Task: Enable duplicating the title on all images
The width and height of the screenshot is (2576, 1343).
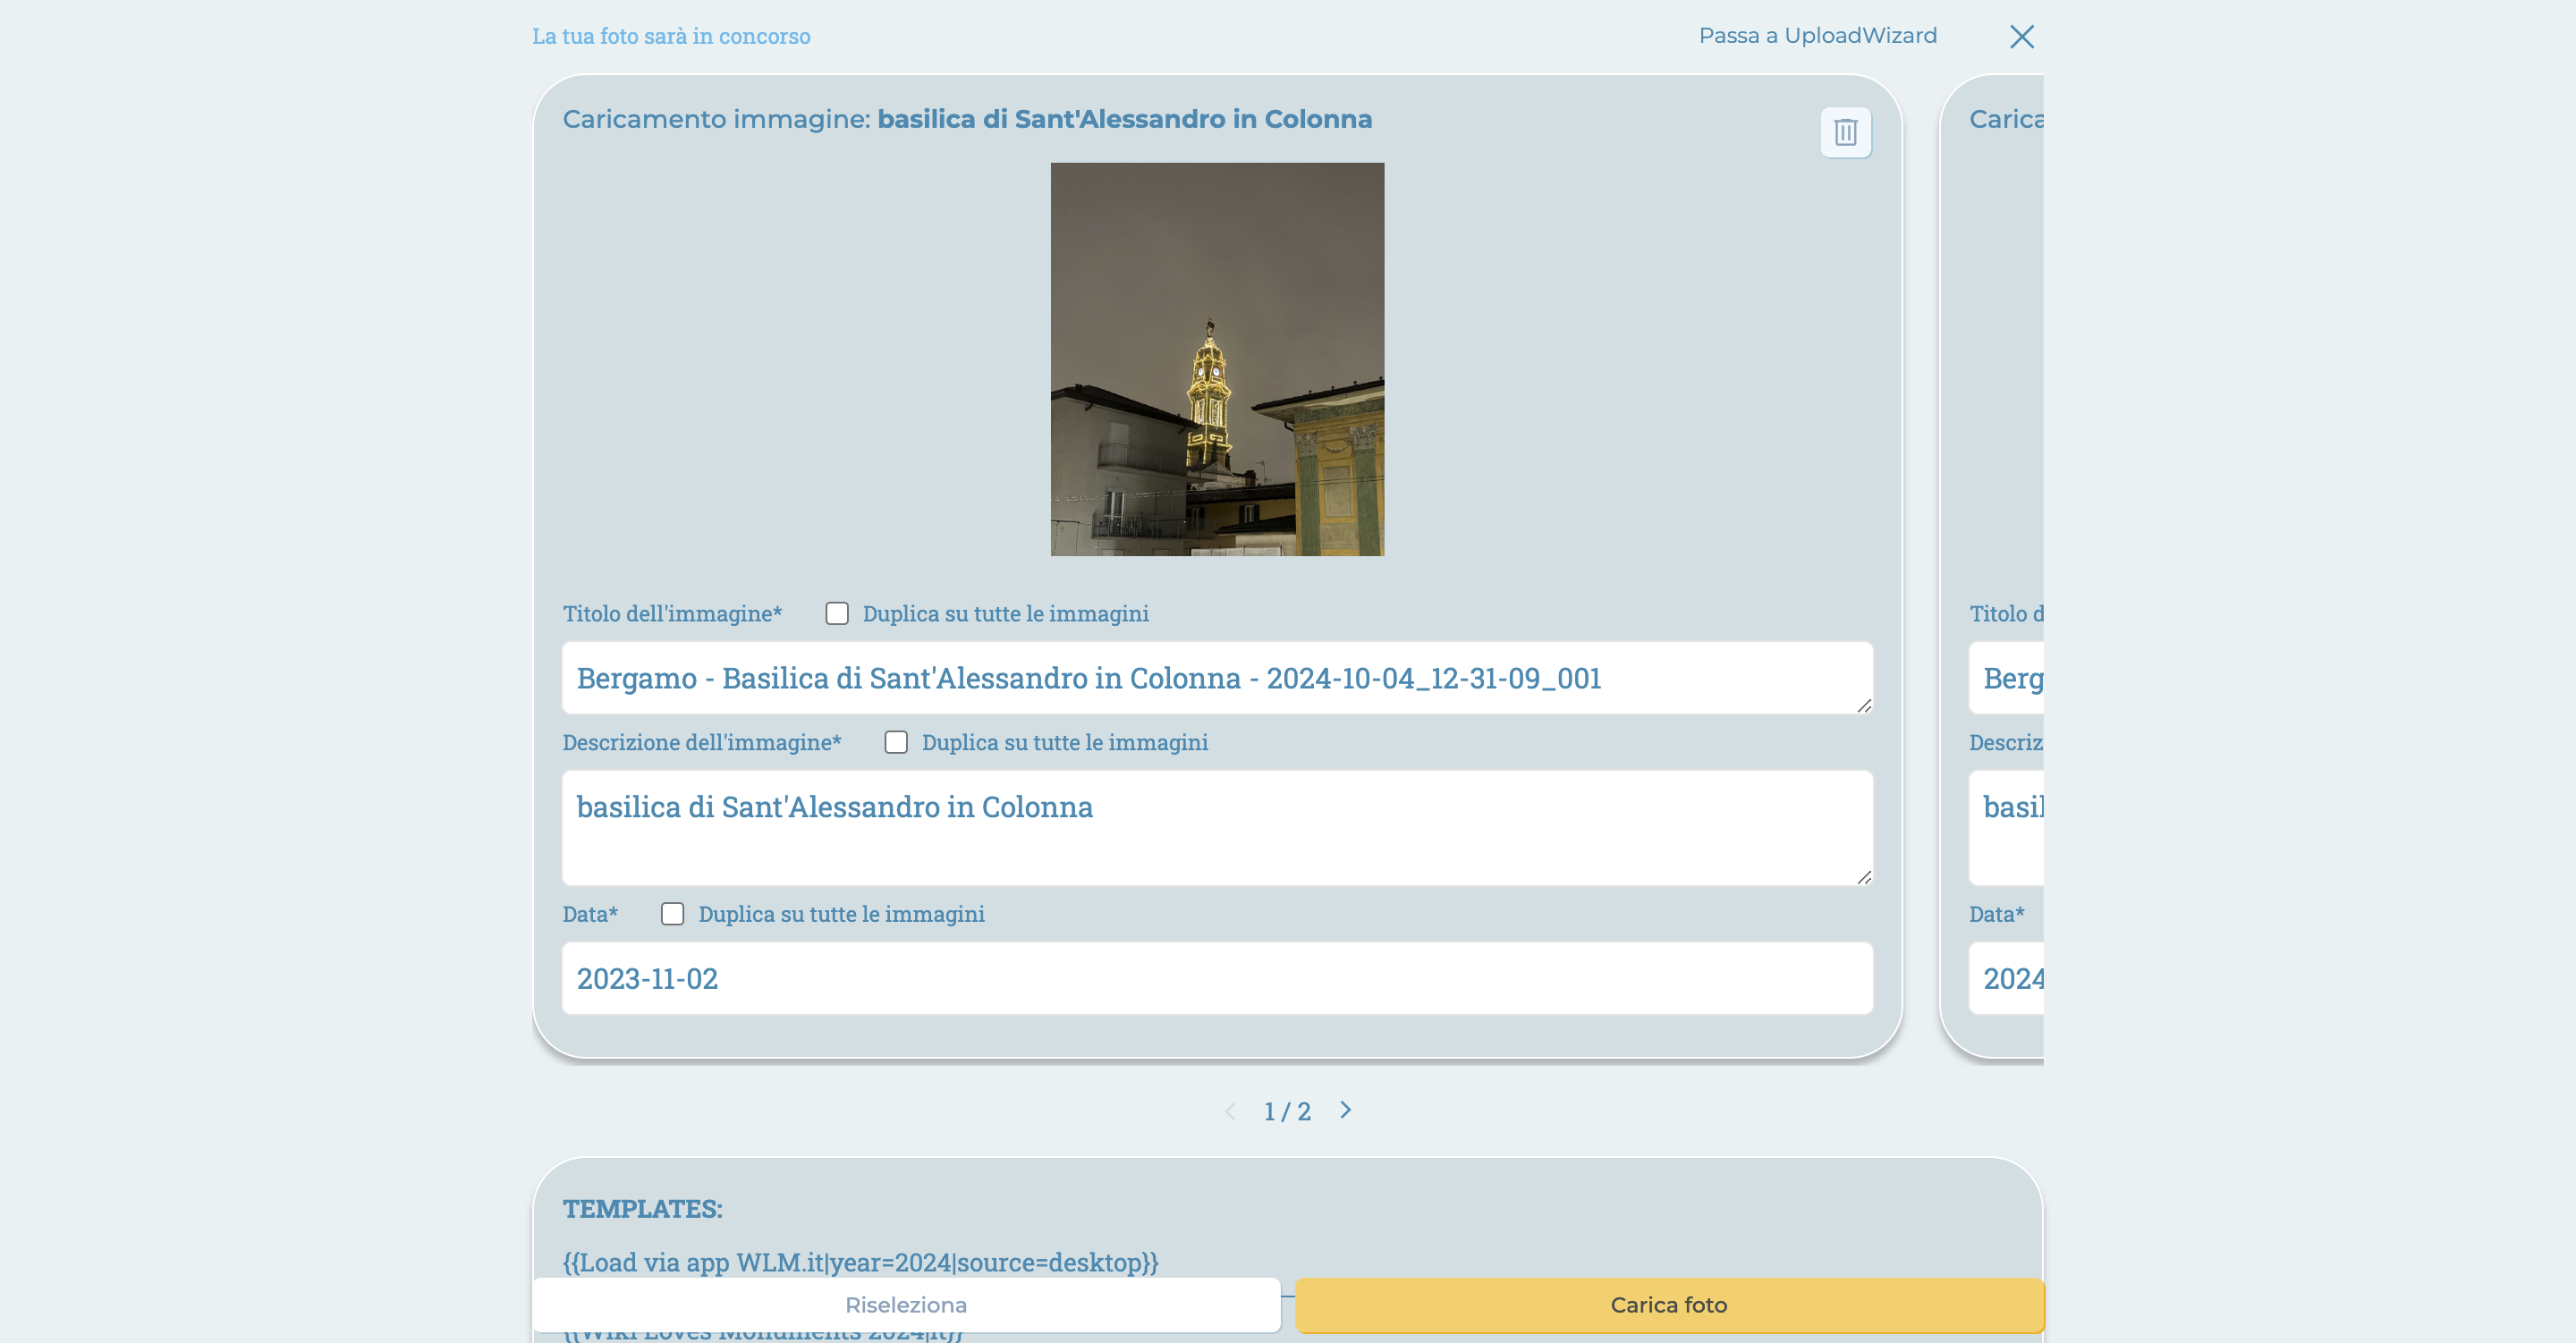Action: tap(837, 613)
